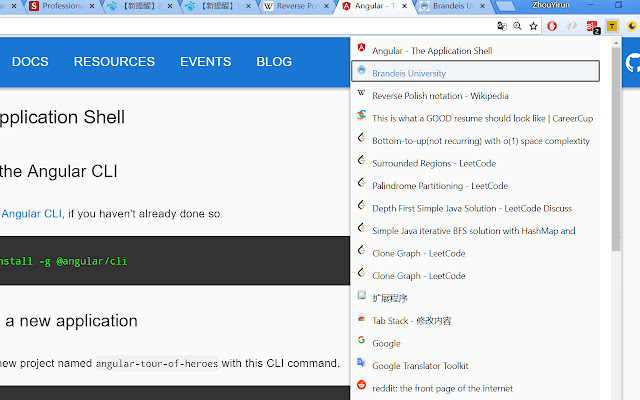Open the BLOG menu item

point(274,62)
